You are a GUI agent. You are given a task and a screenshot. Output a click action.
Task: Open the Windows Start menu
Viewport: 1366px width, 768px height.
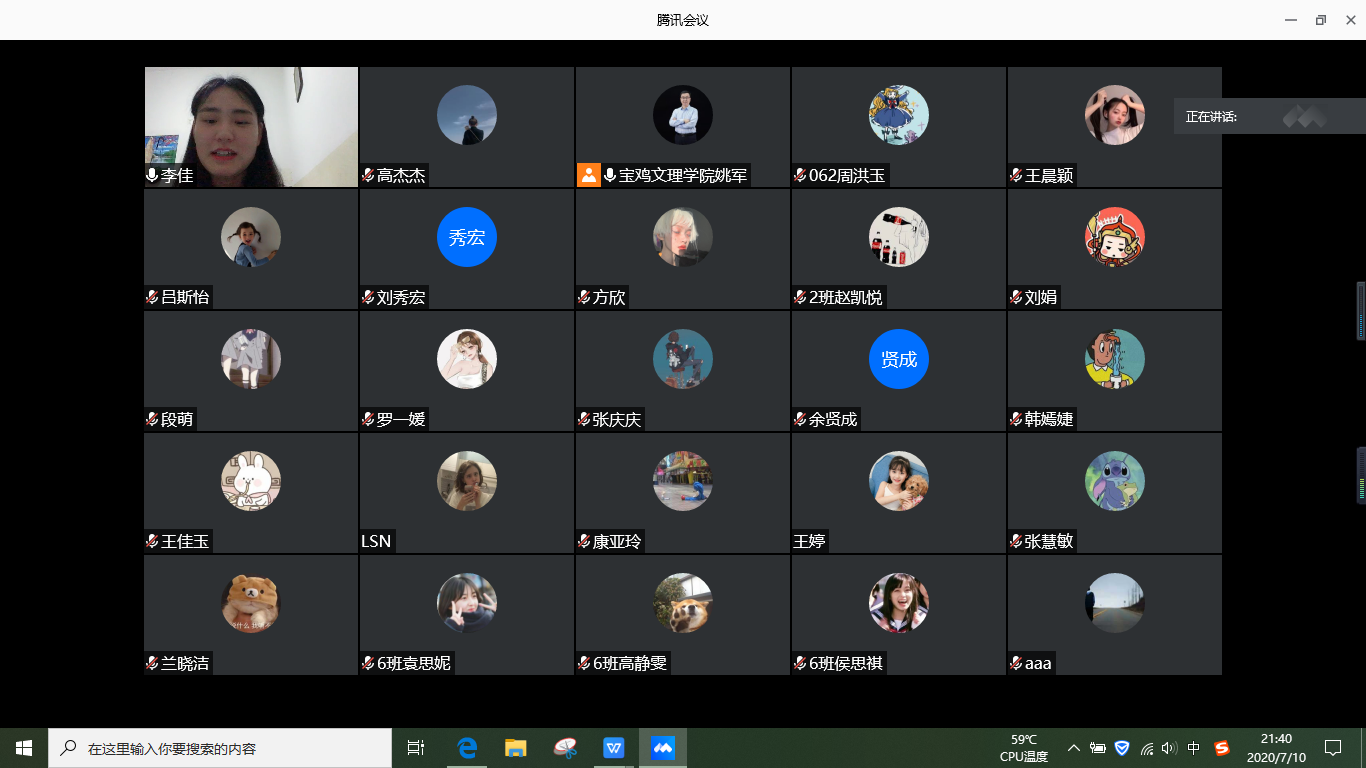click(x=24, y=748)
